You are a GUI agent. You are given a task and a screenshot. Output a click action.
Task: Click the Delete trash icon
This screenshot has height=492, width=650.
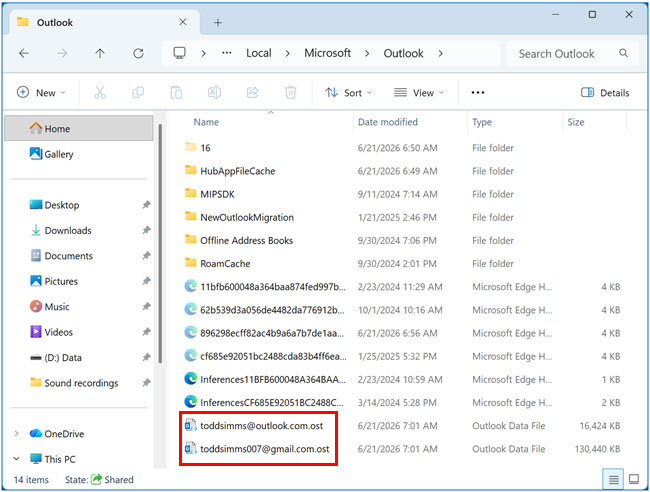click(291, 92)
